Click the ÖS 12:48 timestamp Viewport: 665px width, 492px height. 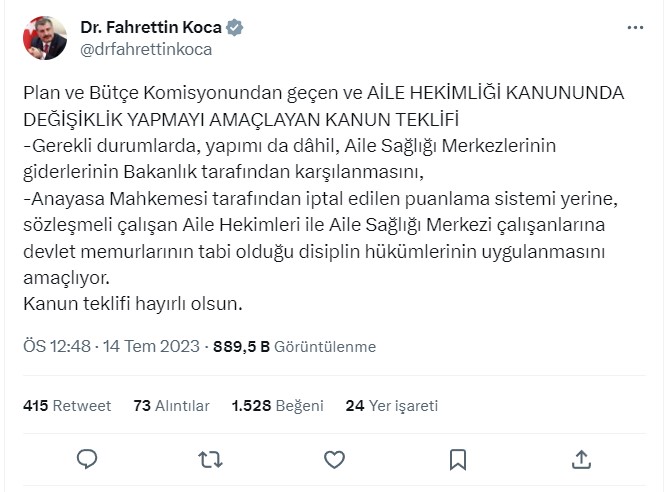pos(56,347)
